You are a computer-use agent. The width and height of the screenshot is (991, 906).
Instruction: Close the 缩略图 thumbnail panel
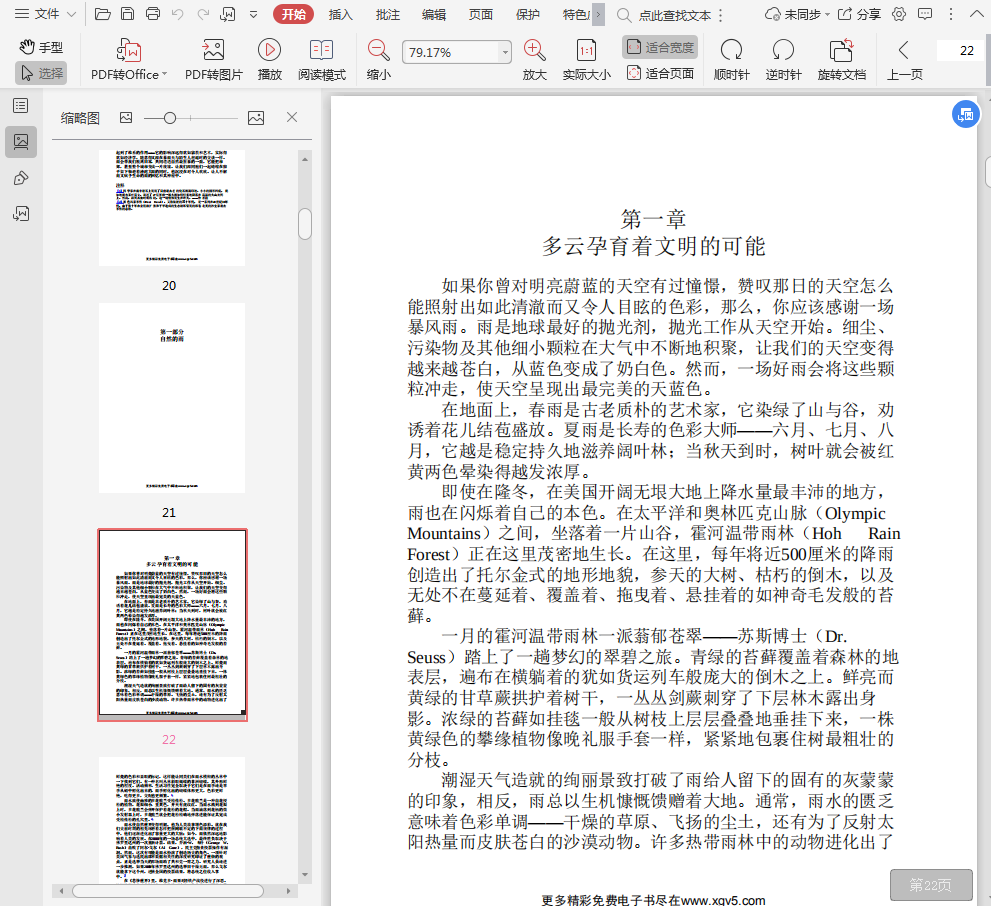pos(292,117)
